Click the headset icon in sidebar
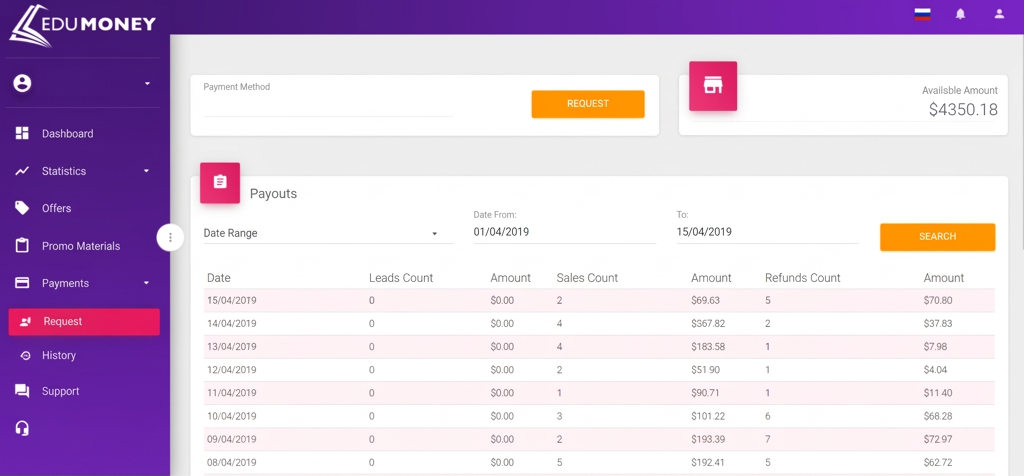Viewport: 1024px width, 476px height. 22,428
